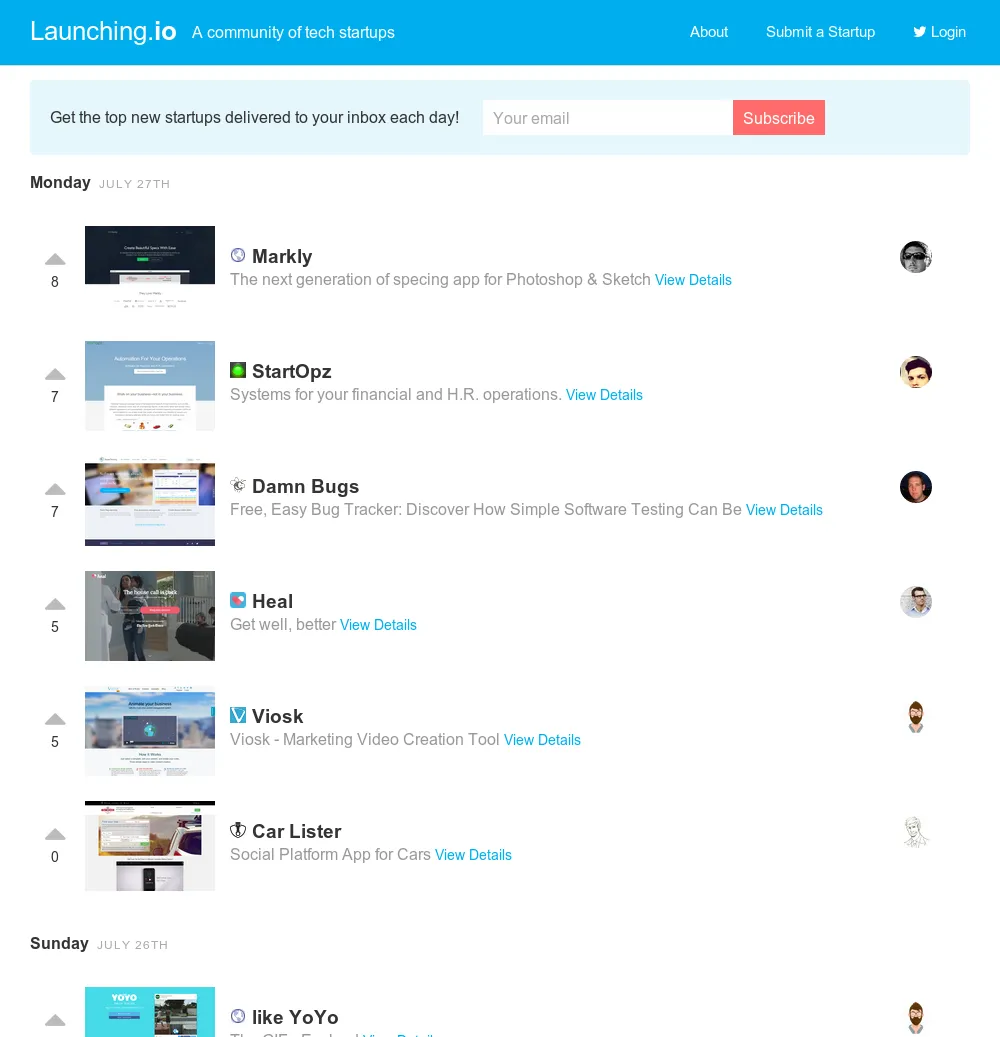Log in with Twitter
This screenshot has width=1000, height=1037.
click(x=940, y=32)
